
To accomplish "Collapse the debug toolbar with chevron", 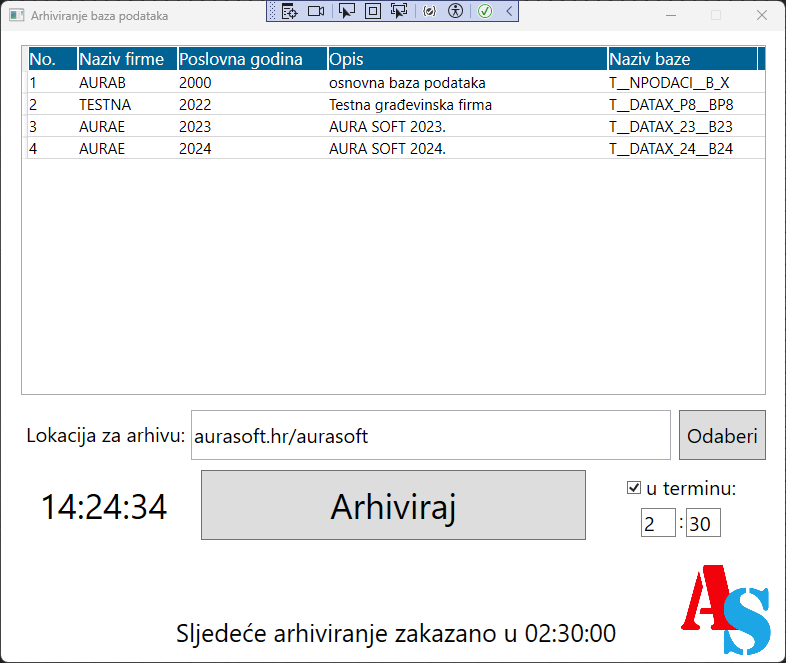I will 508,11.
